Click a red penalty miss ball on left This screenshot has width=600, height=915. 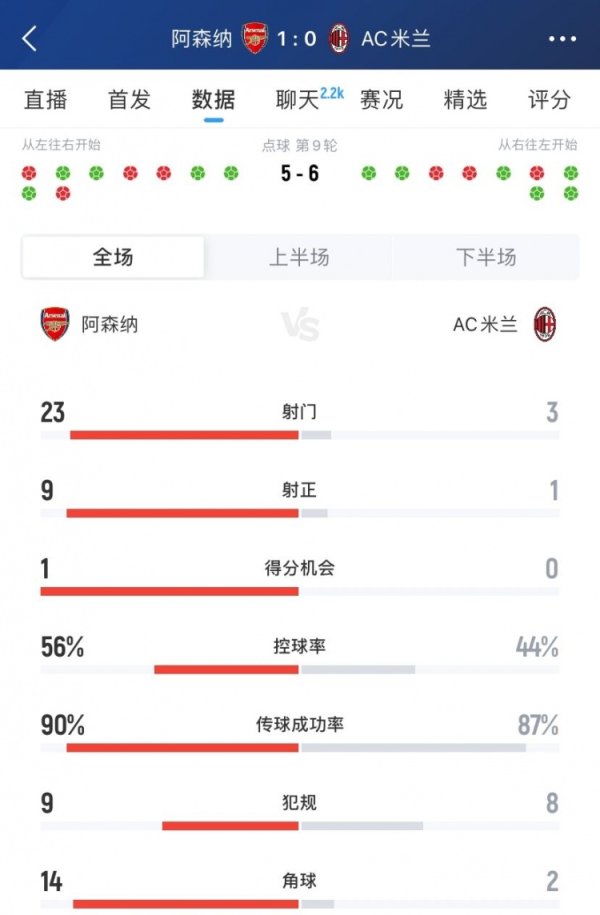[29, 172]
